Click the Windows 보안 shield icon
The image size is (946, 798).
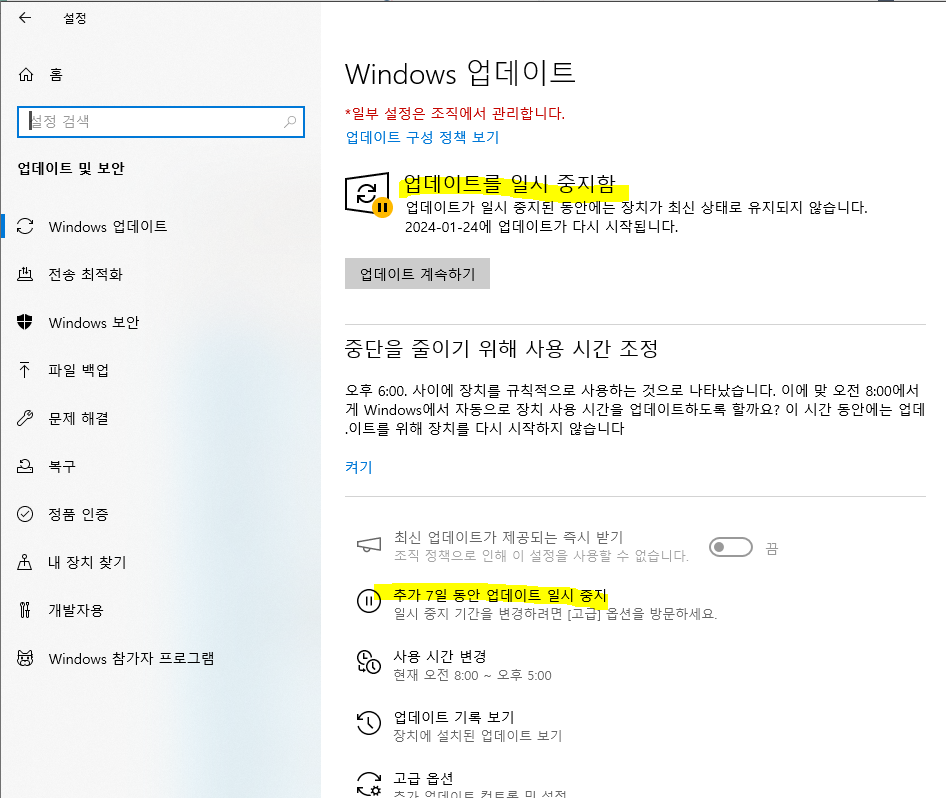(x=25, y=322)
